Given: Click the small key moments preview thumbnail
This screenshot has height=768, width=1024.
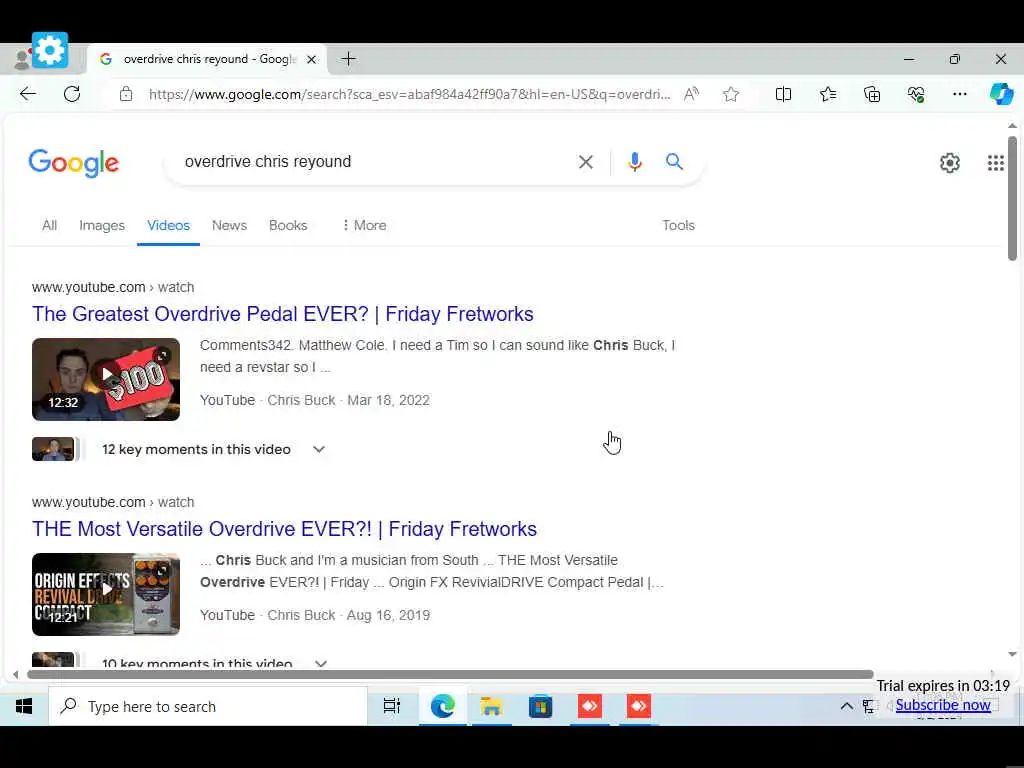Looking at the screenshot, I should tap(53, 449).
